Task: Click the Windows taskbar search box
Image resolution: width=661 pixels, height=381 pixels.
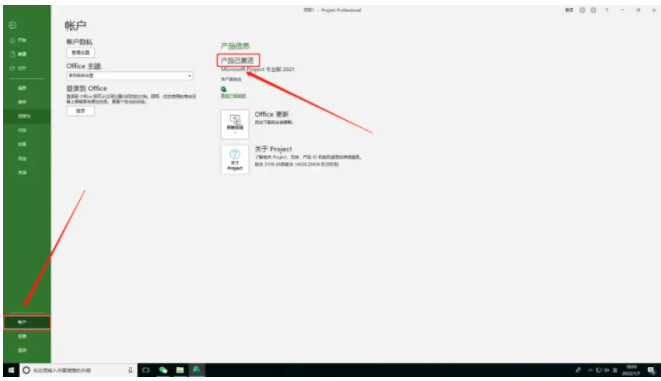Action: pyautogui.click(x=78, y=370)
